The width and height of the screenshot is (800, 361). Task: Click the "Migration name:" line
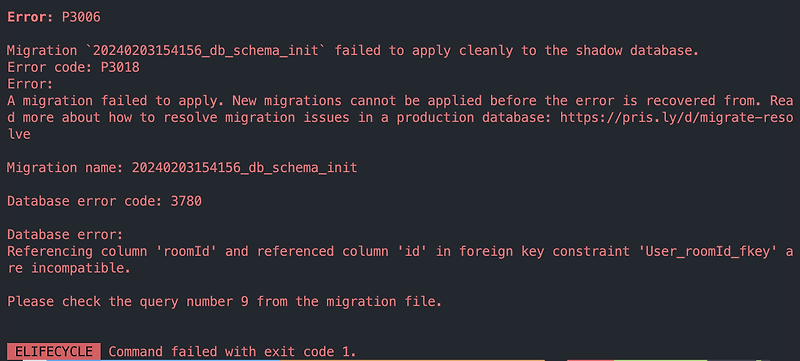coord(182,168)
